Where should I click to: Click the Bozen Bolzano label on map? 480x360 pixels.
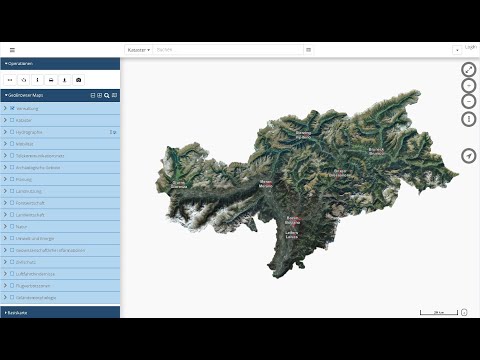293,220
